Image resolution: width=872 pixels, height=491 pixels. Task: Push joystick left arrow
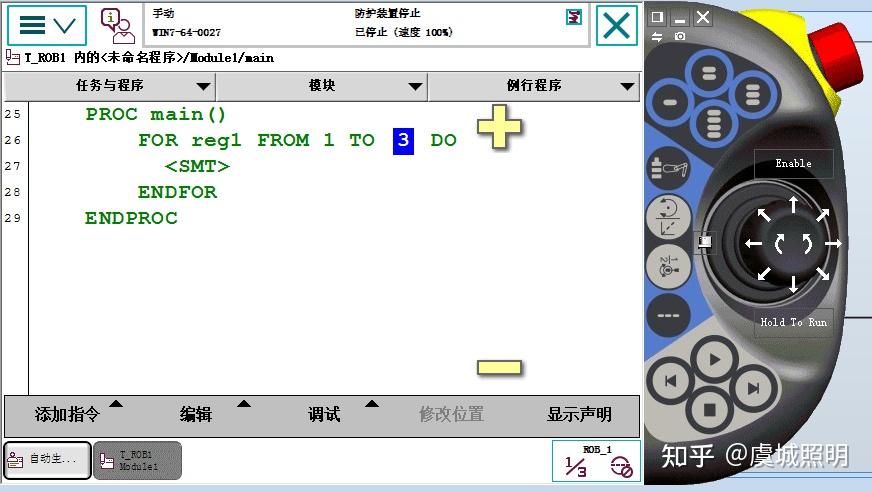(x=754, y=244)
